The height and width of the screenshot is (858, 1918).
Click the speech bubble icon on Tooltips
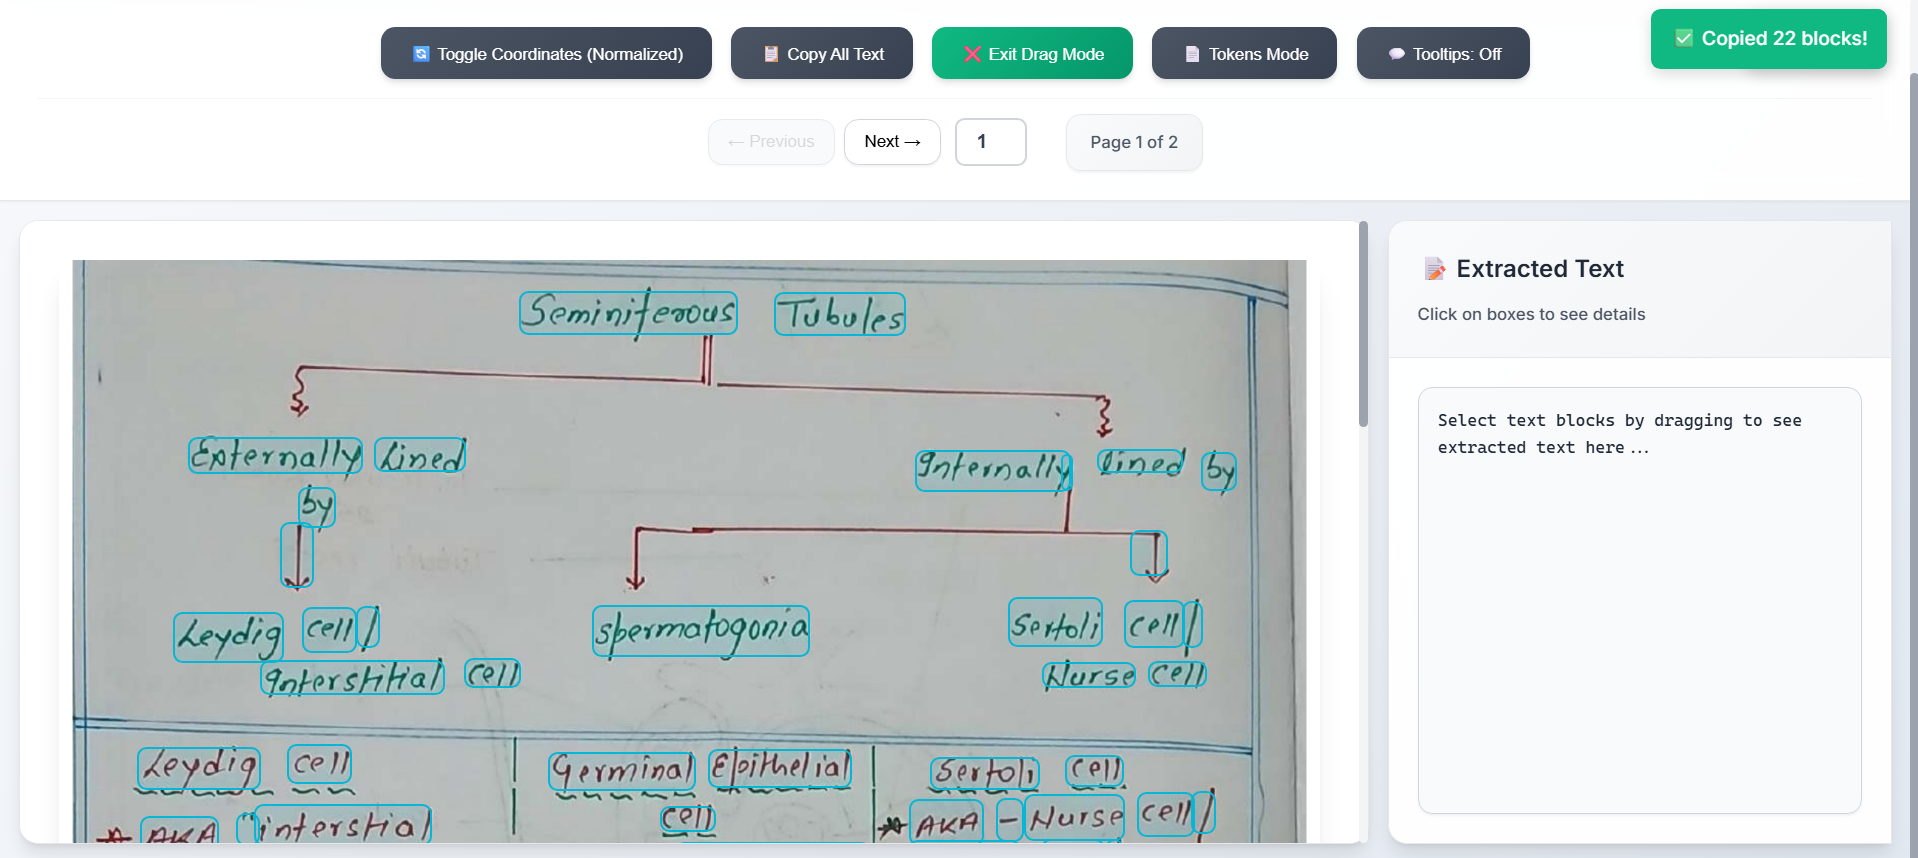click(1396, 54)
